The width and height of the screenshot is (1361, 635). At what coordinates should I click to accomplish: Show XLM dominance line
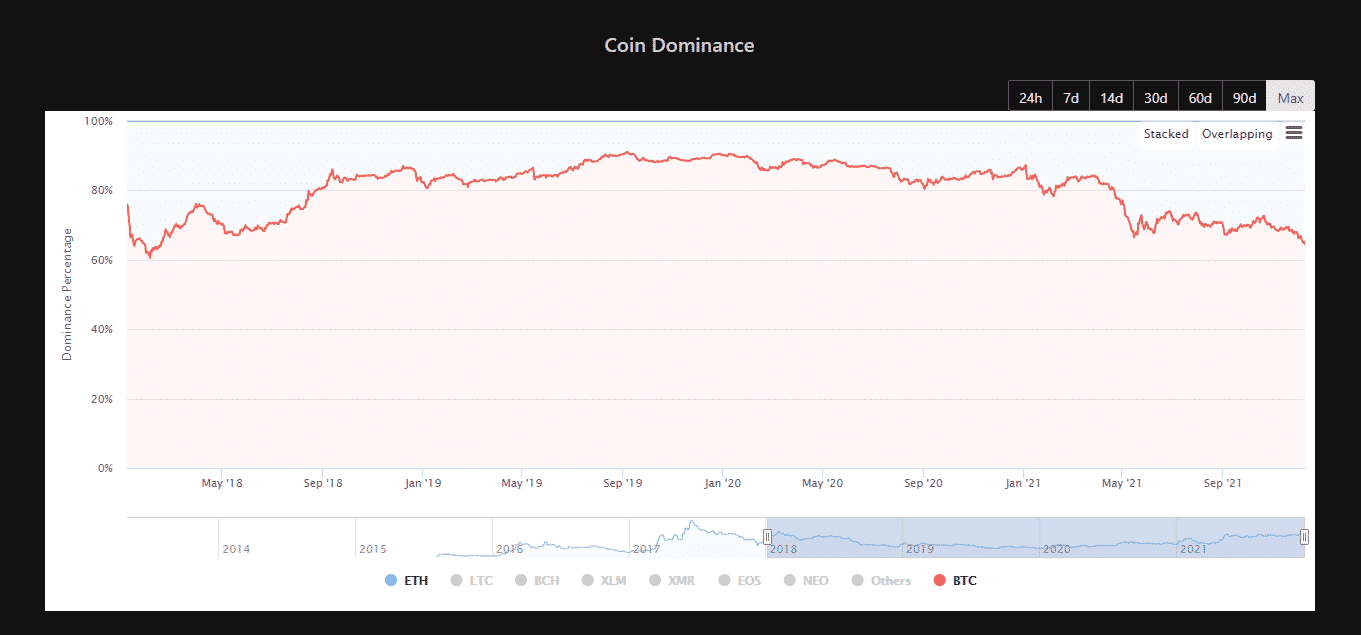(x=603, y=581)
